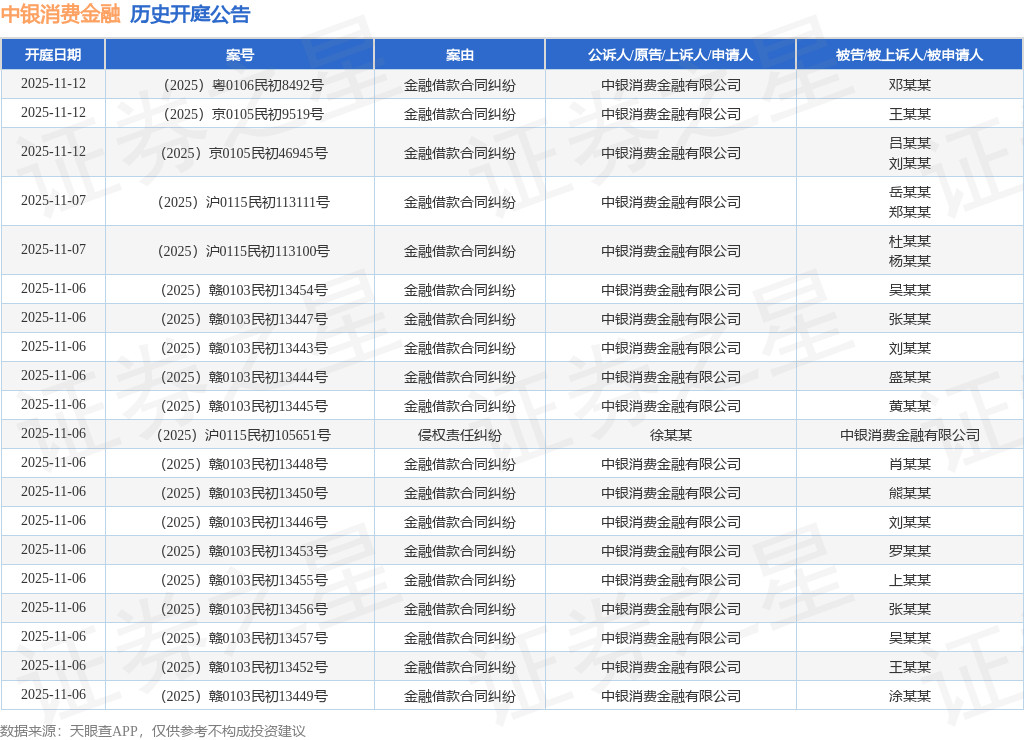
Task: Select case number (2025)赣0103民初13455号
Action: [244, 580]
